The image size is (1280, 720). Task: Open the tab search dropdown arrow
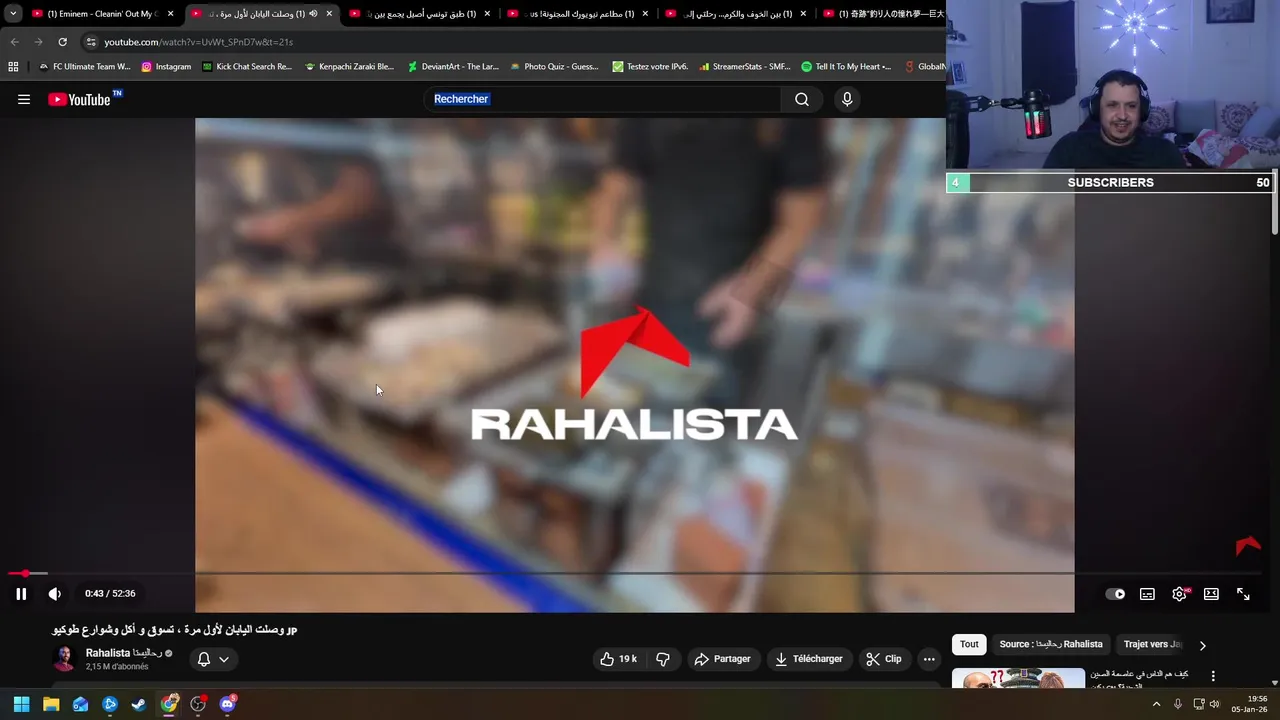pos(13,14)
